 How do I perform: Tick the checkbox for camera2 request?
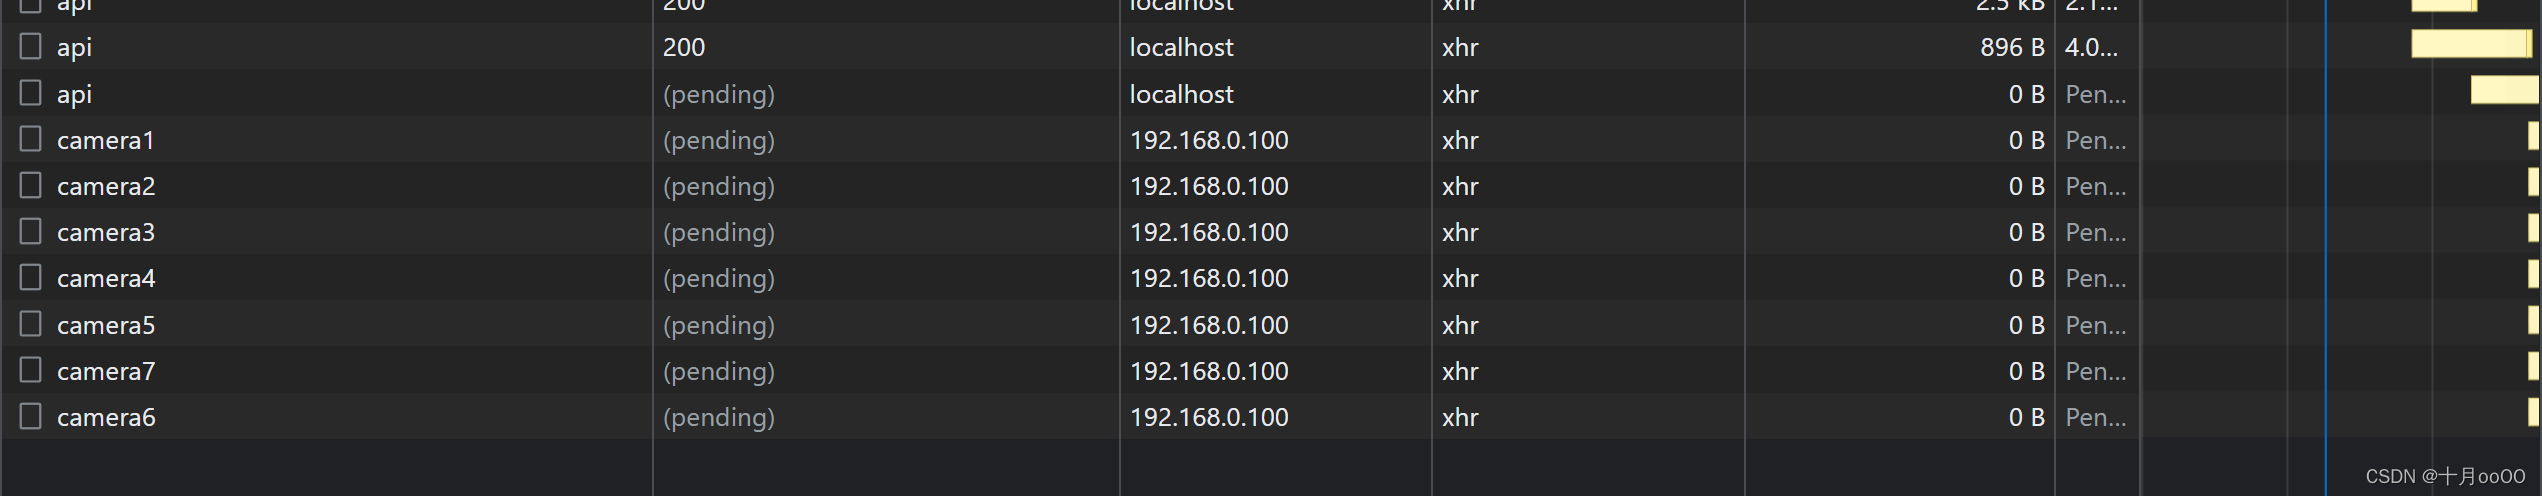(31, 185)
